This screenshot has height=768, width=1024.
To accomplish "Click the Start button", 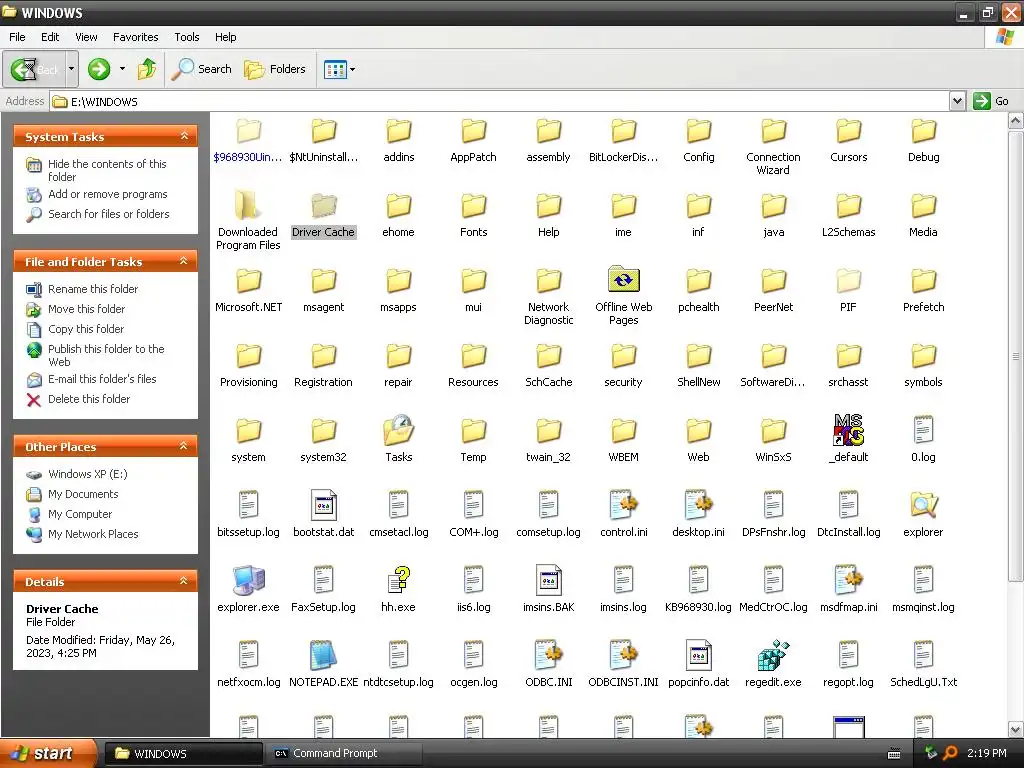I will coord(47,753).
